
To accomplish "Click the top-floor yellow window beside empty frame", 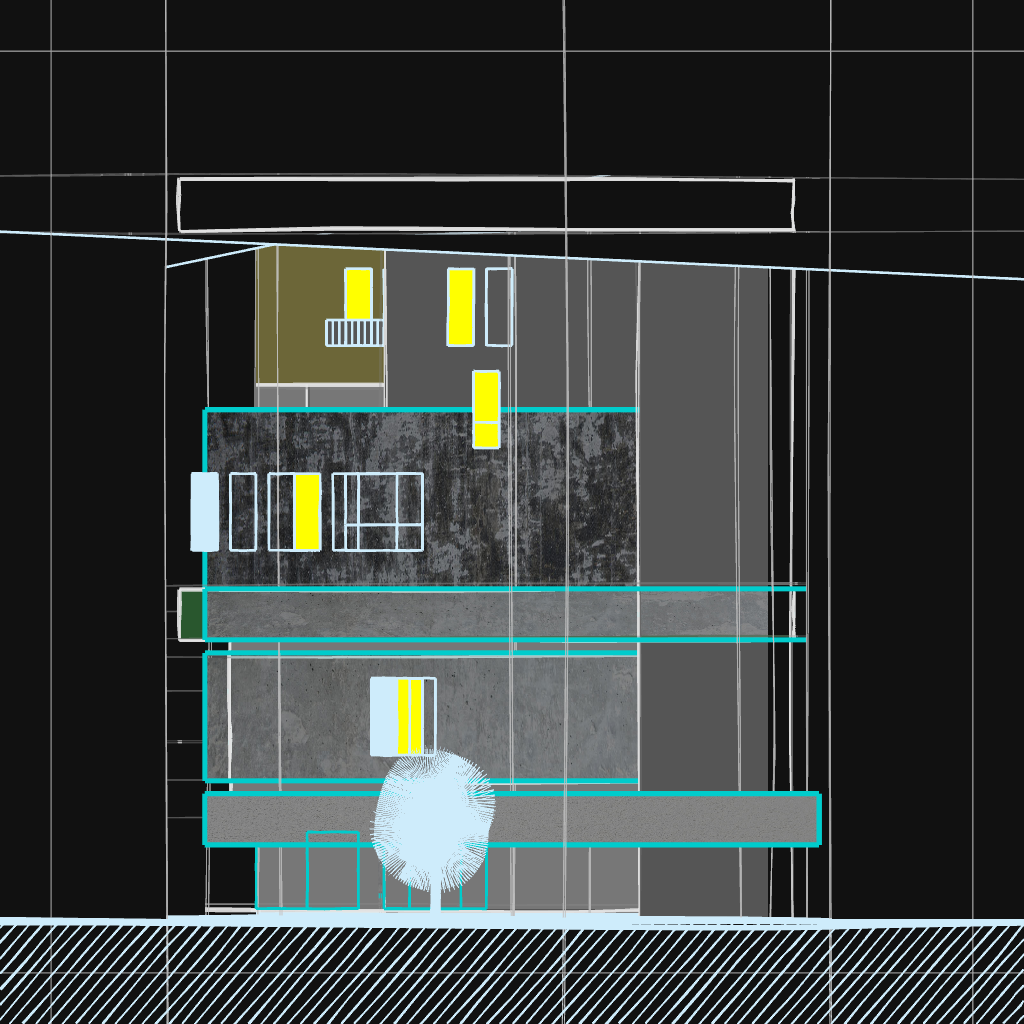I will click(460, 307).
